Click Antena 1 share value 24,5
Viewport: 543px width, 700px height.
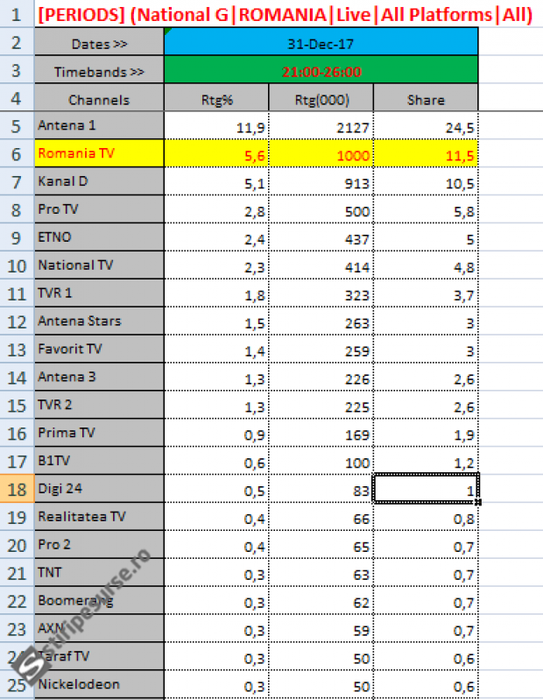pyautogui.click(x=426, y=125)
